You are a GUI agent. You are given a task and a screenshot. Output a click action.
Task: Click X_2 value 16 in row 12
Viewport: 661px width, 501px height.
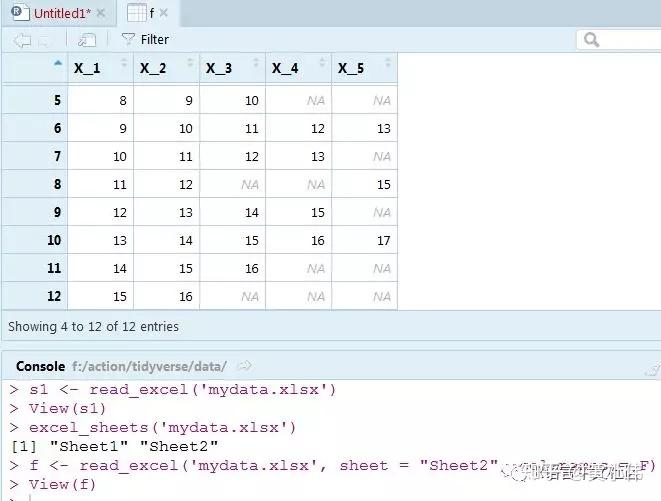[x=185, y=296]
